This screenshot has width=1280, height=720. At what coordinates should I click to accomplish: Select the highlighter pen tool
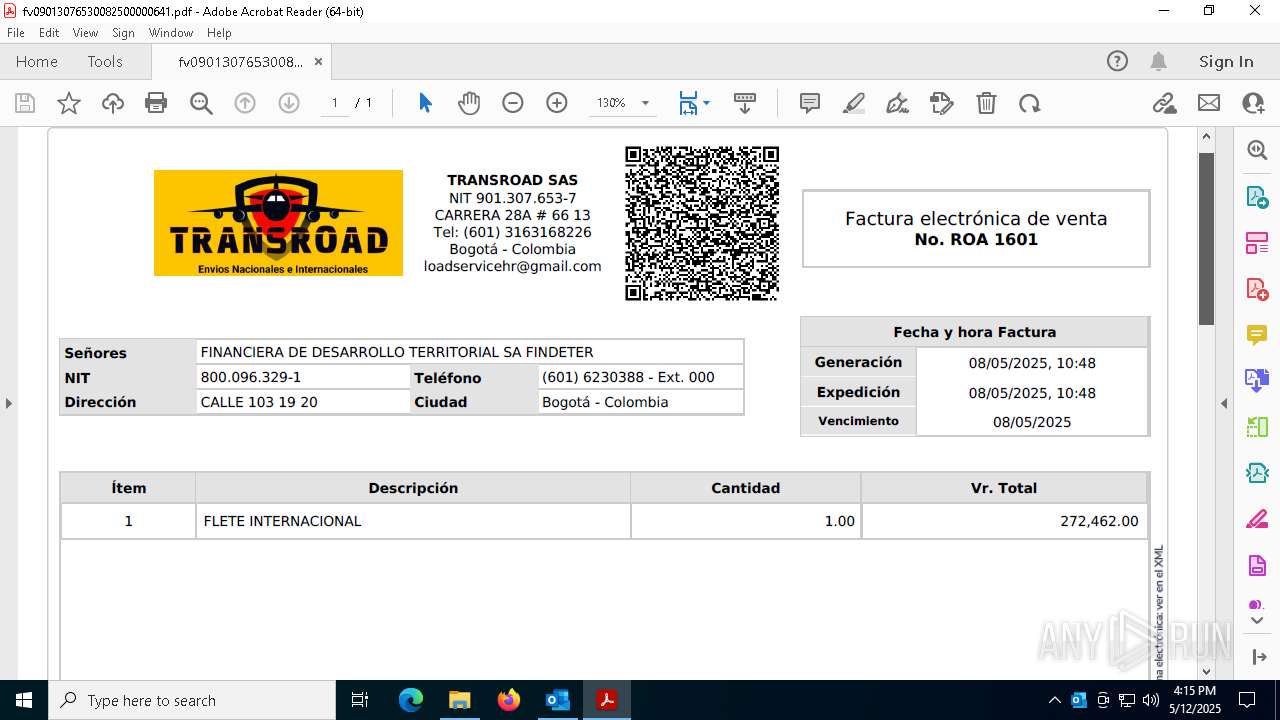(x=854, y=103)
